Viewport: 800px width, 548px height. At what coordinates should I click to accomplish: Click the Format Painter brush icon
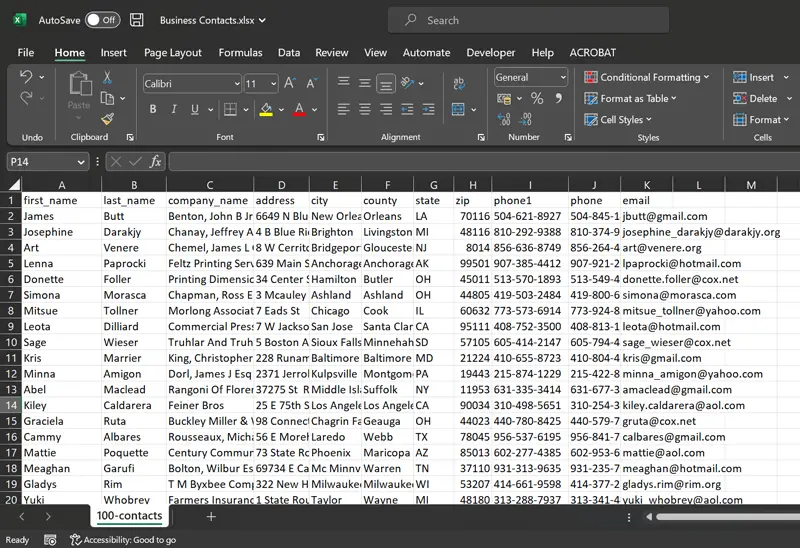[x=107, y=119]
